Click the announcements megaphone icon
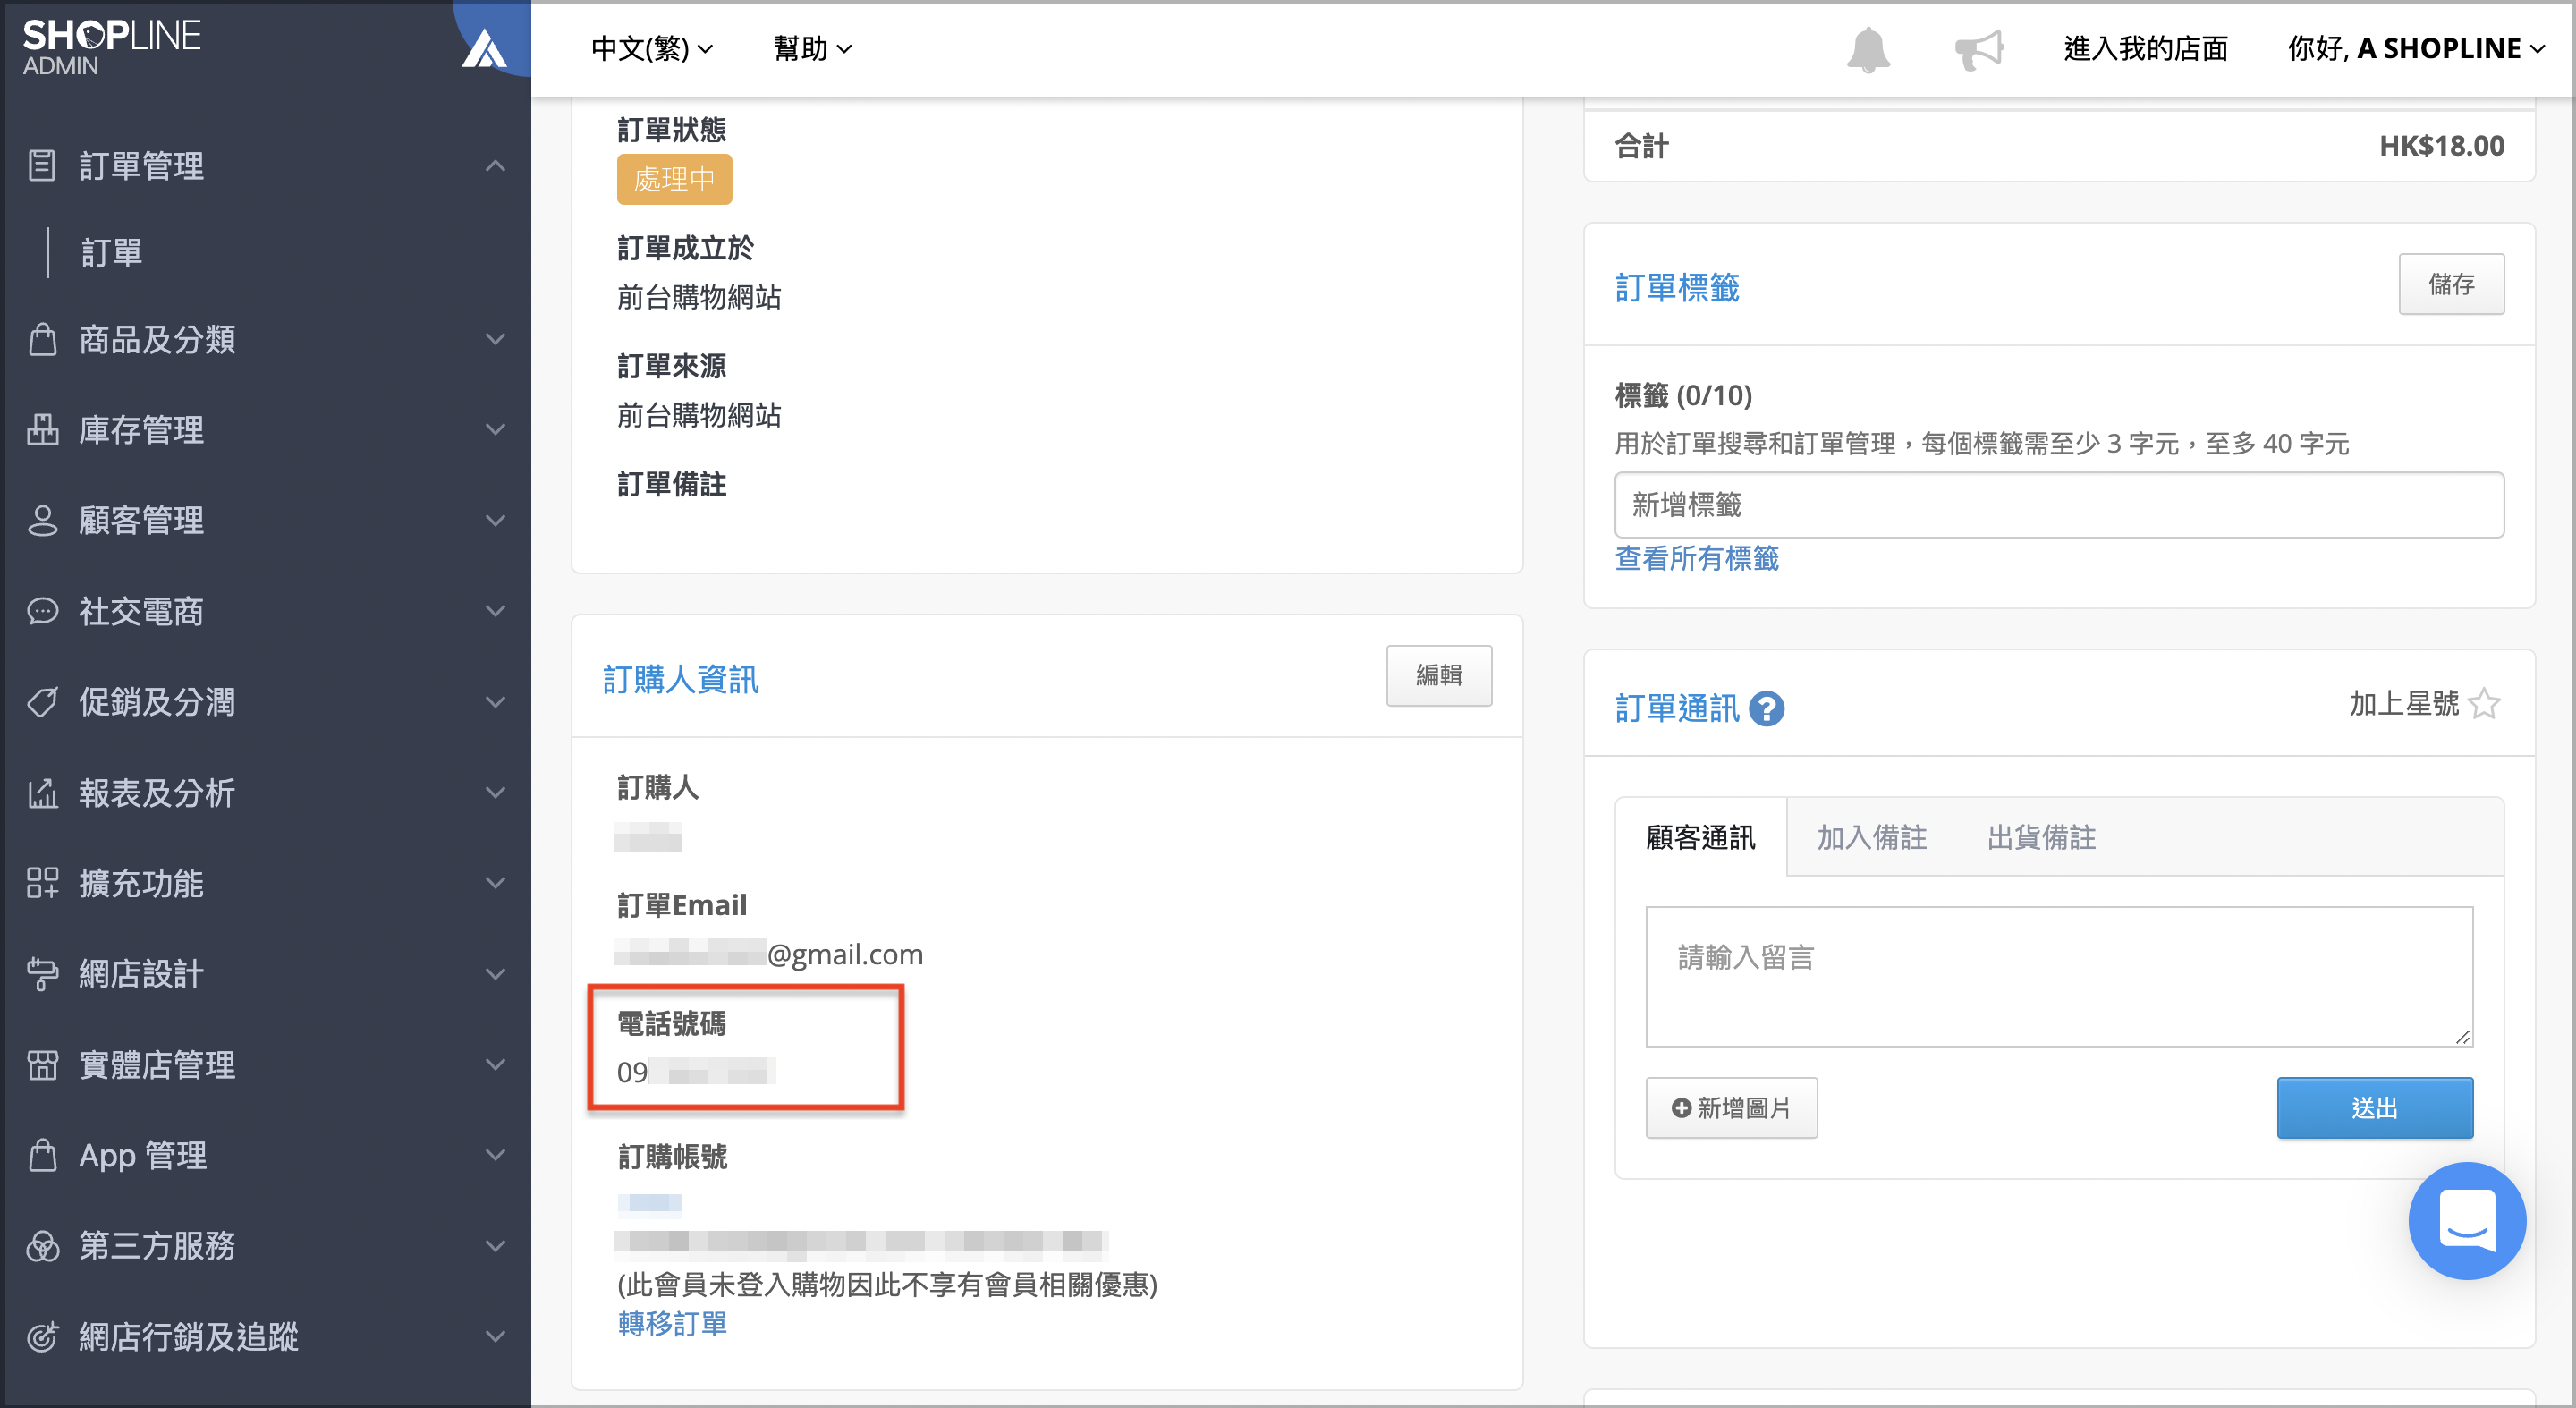Viewport: 2576px width, 1408px height. [x=1980, y=49]
